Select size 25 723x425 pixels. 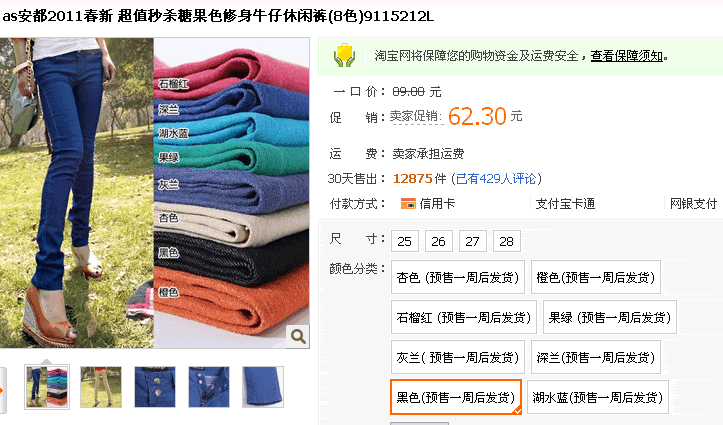click(x=404, y=241)
